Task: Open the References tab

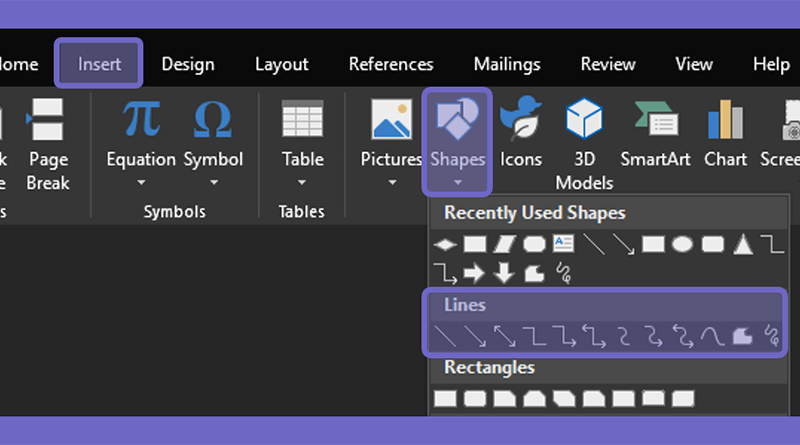Action: pyautogui.click(x=391, y=64)
